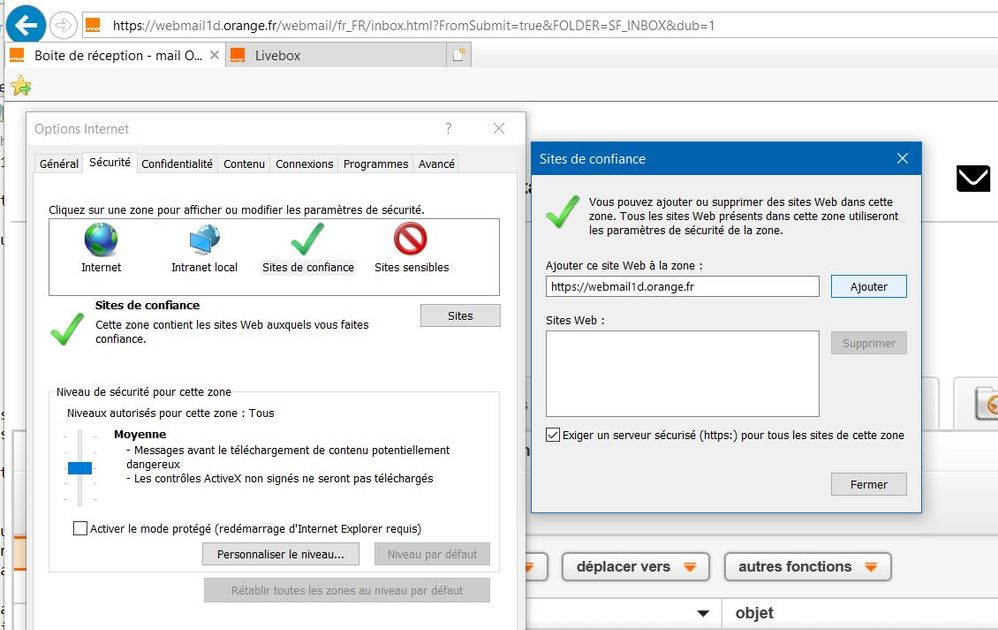The height and width of the screenshot is (630, 998).
Task: Select the Sites sensibles zone icon
Action: tap(411, 241)
